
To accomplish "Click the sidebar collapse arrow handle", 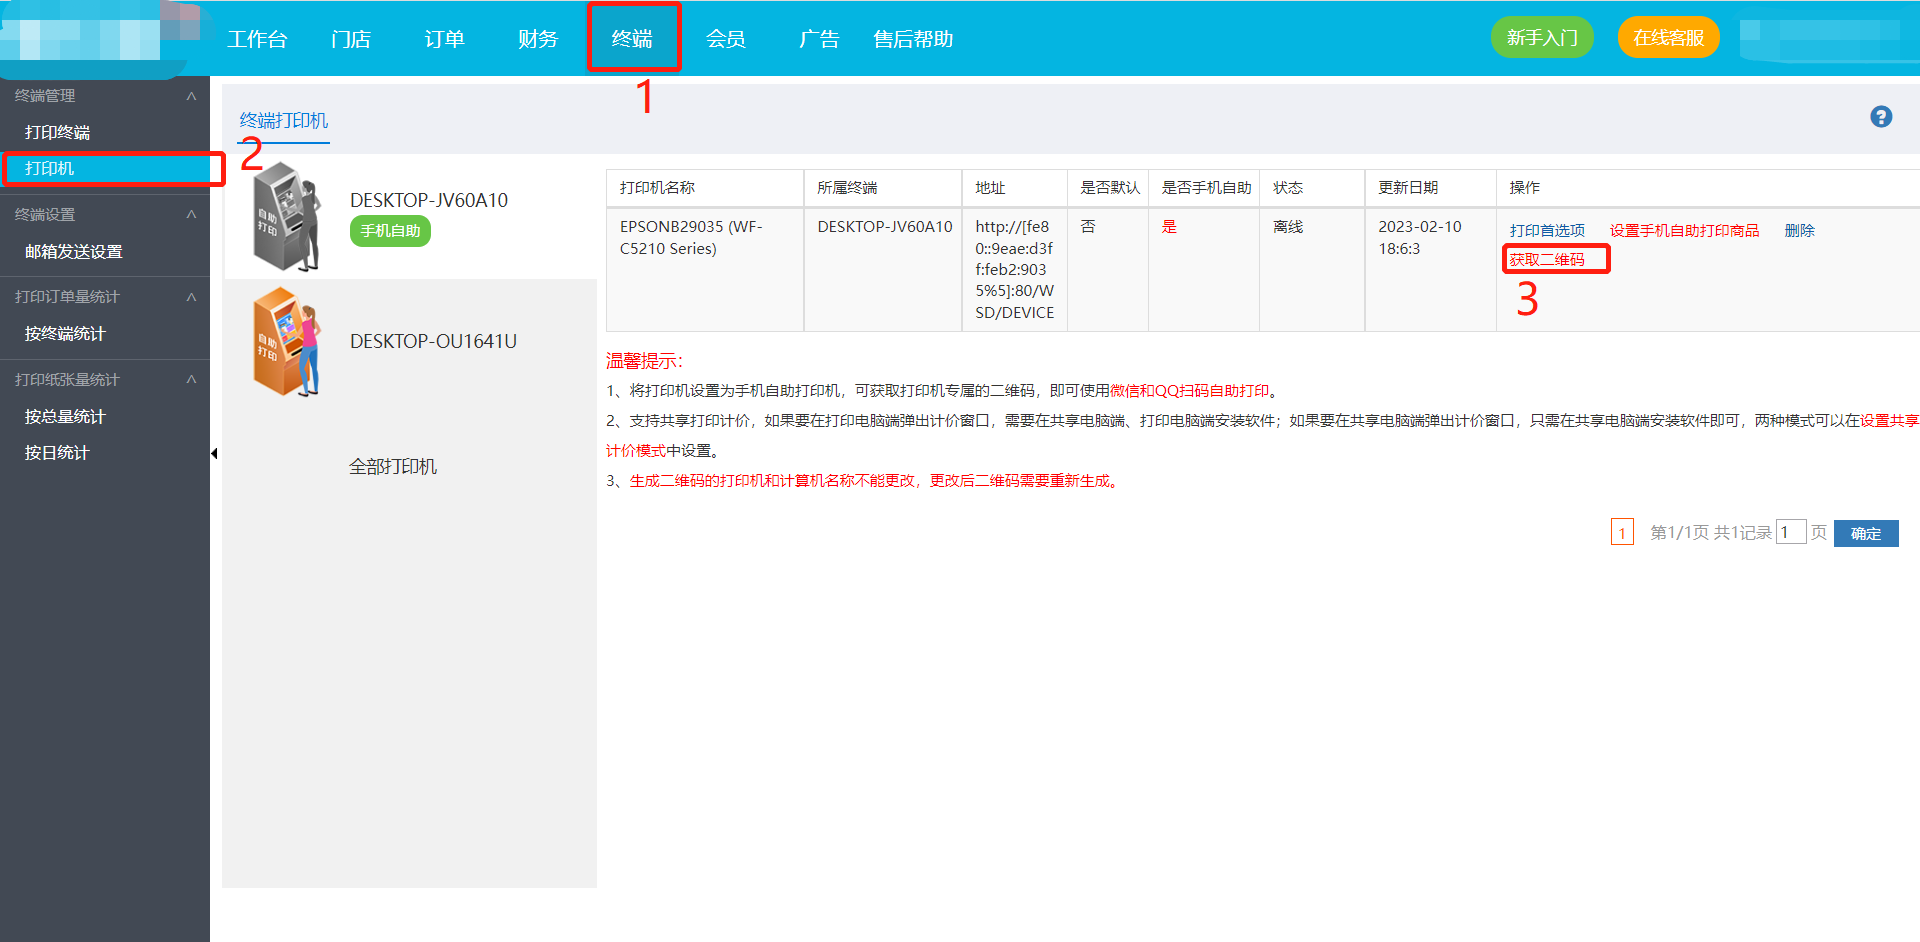I will [214, 454].
